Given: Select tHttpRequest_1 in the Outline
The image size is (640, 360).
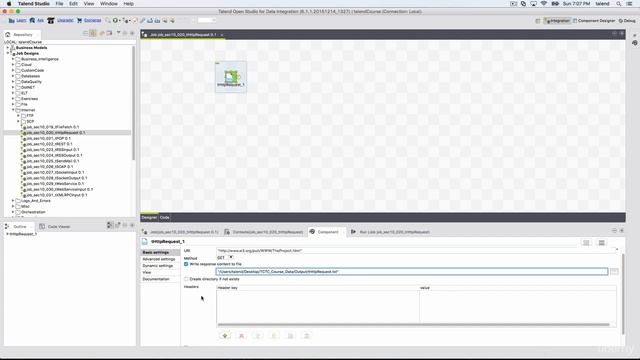Looking at the screenshot, I should (x=23, y=234).
